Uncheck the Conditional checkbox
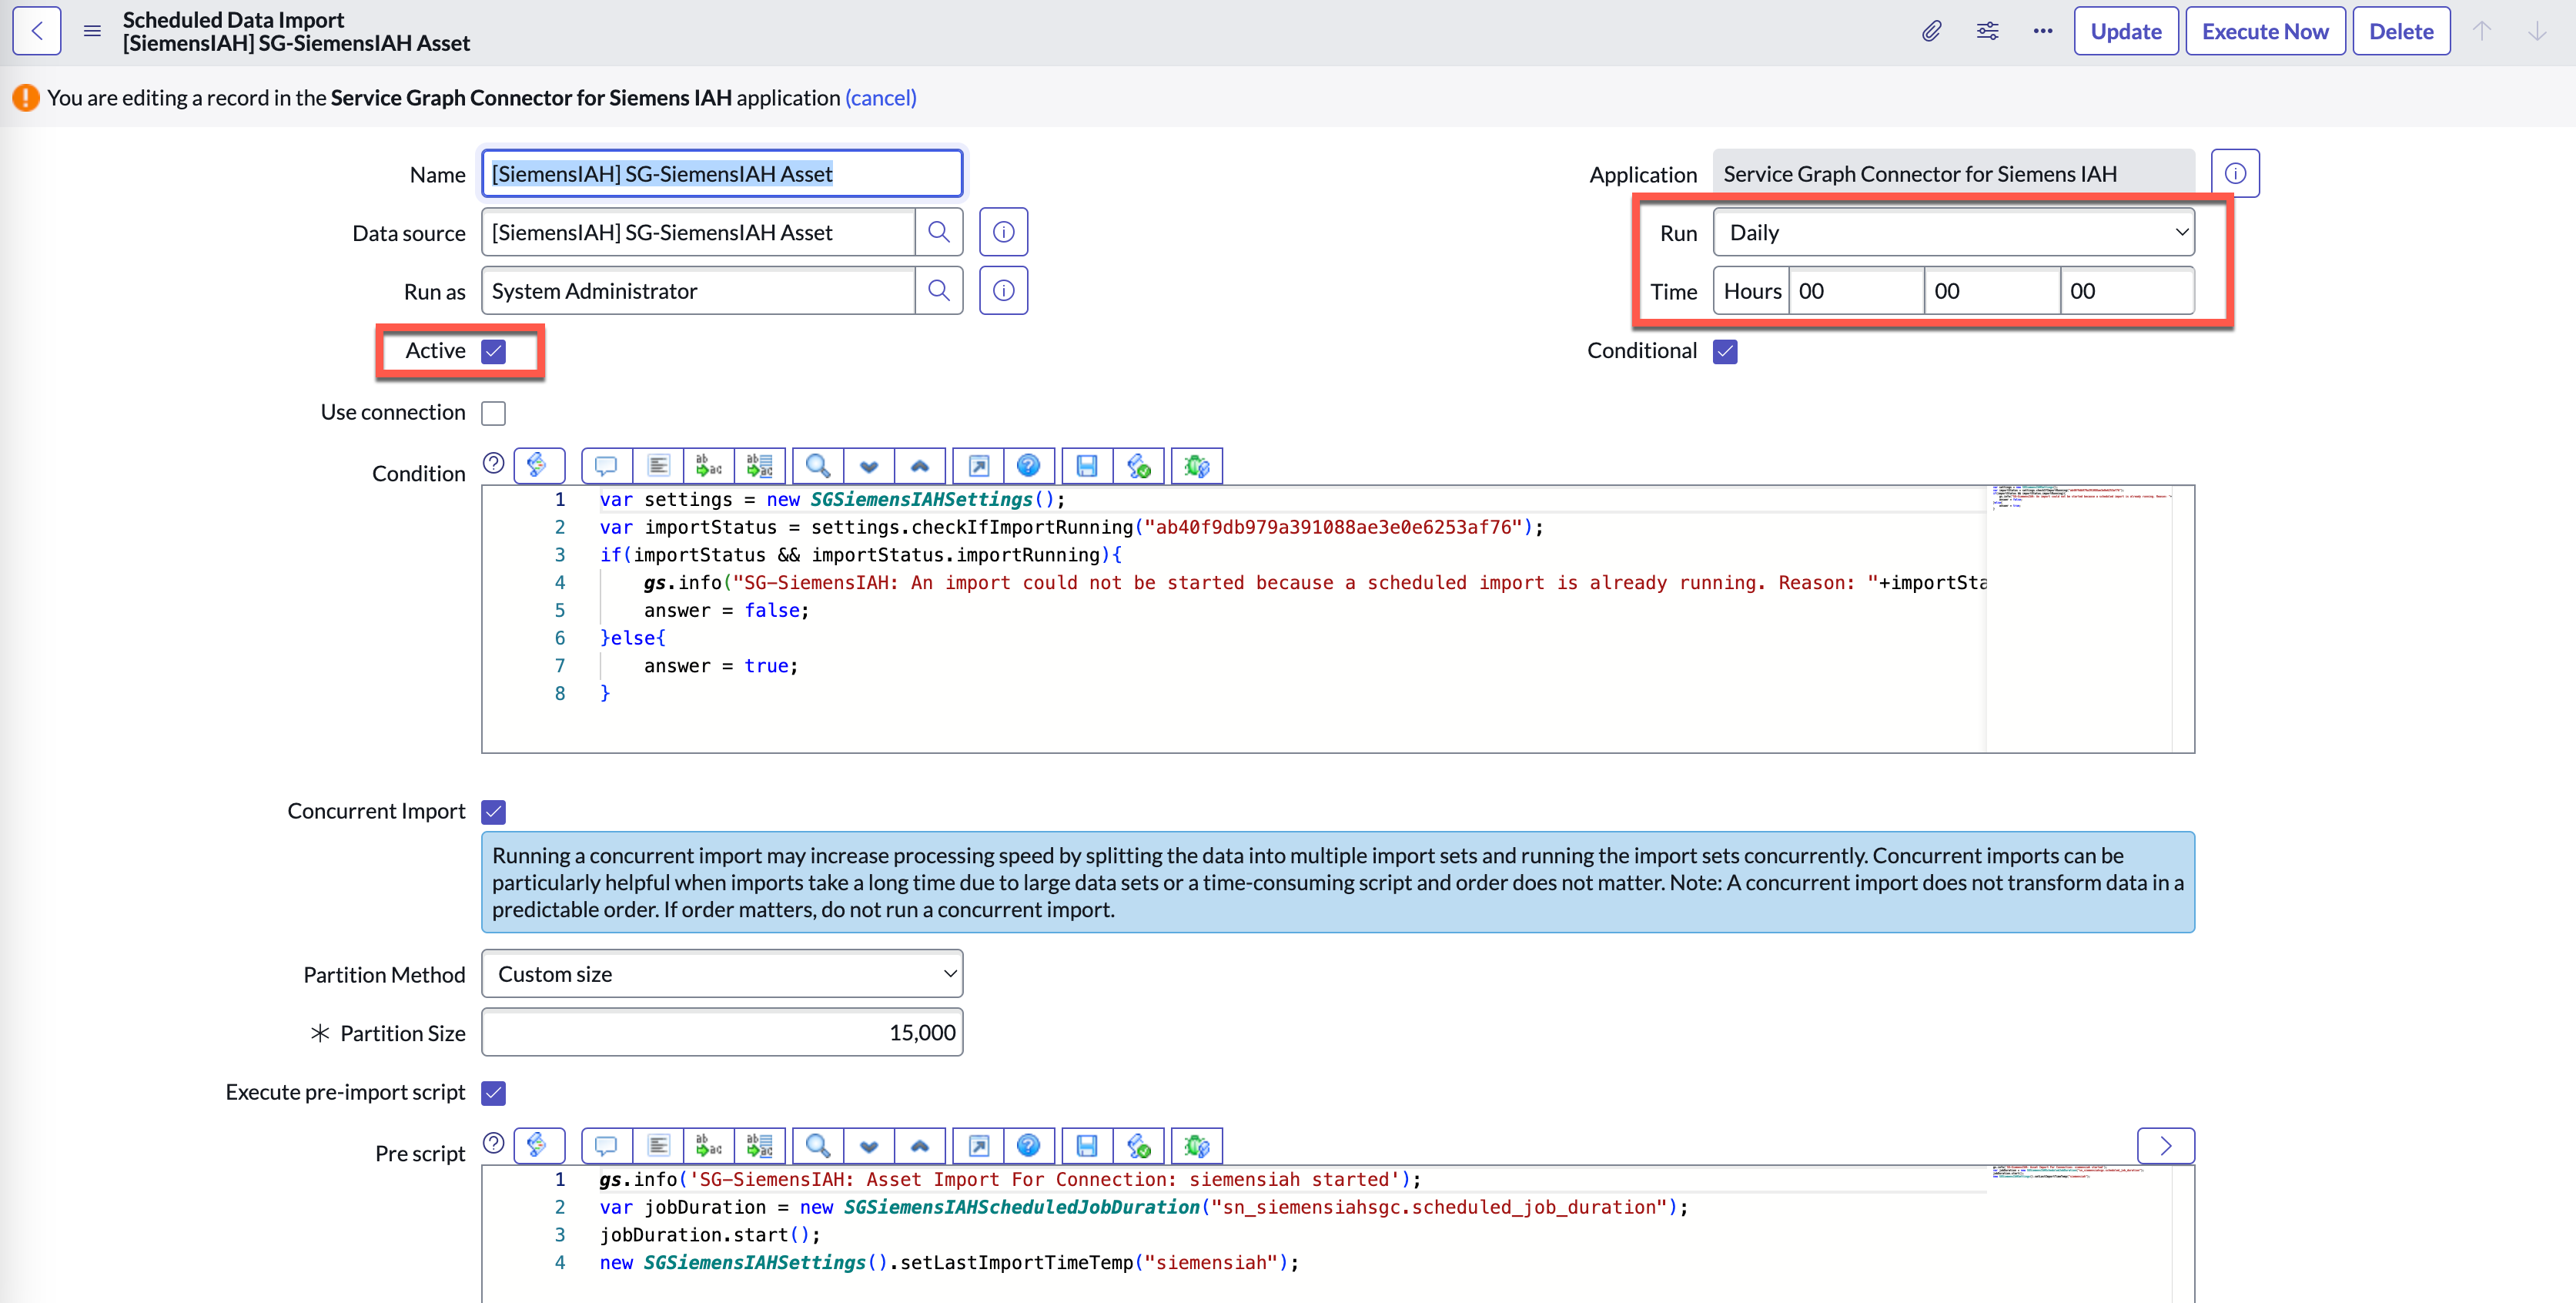The width and height of the screenshot is (2576, 1303). [1725, 351]
